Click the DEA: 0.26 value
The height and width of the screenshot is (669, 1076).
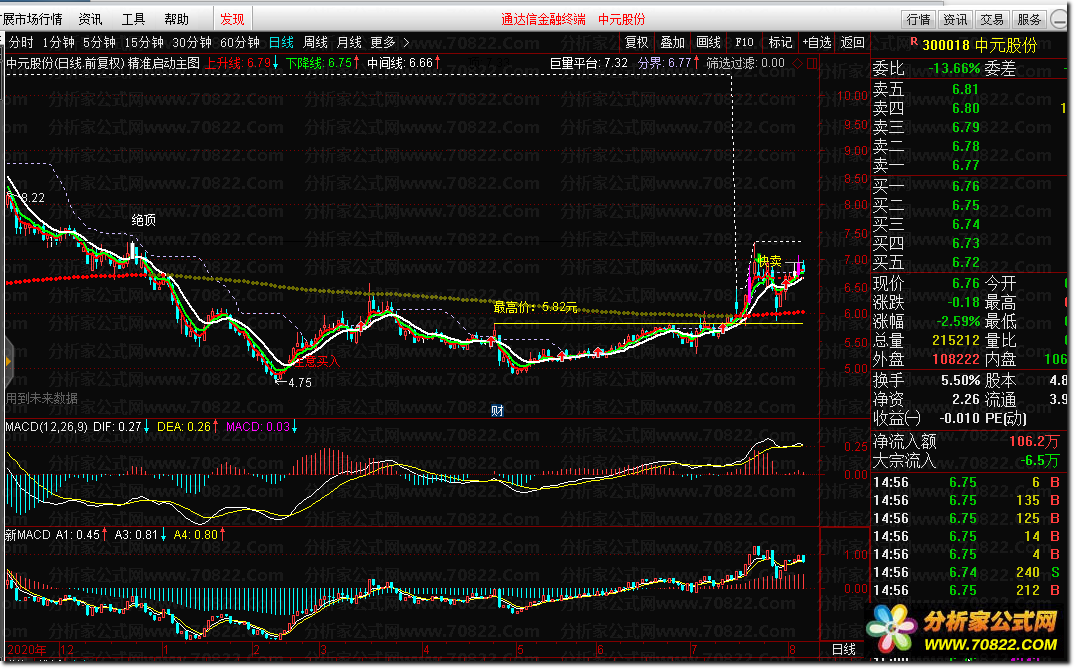click(x=187, y=427)
